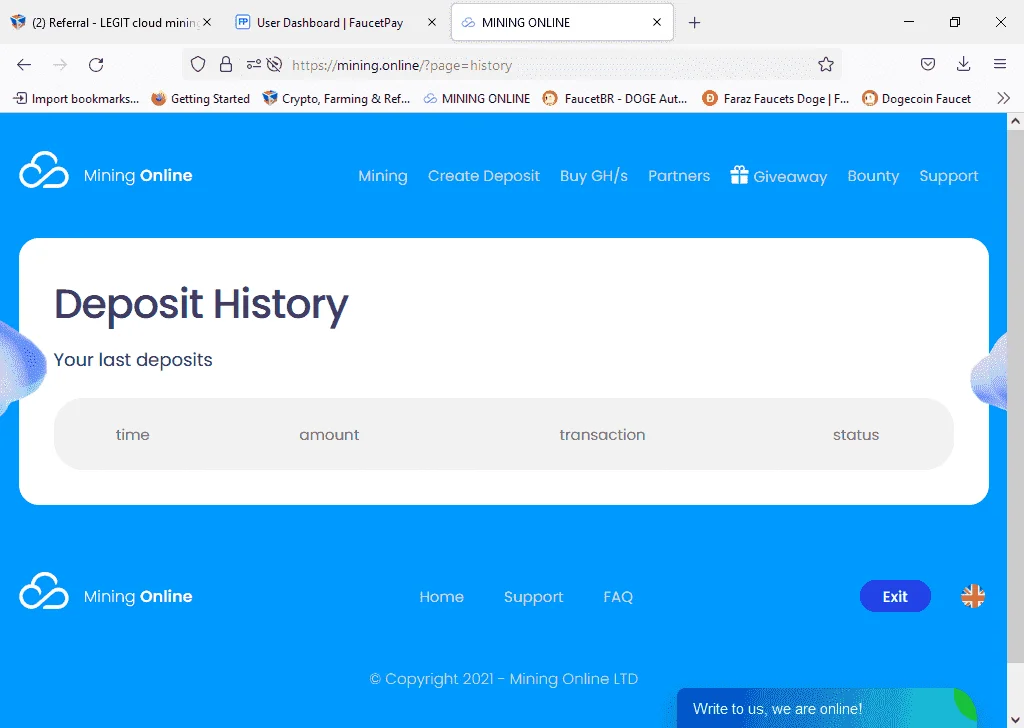This screenshot has height=728, width=1024.
Task: Change language via the UK flag icon
Action: [973, 596]
